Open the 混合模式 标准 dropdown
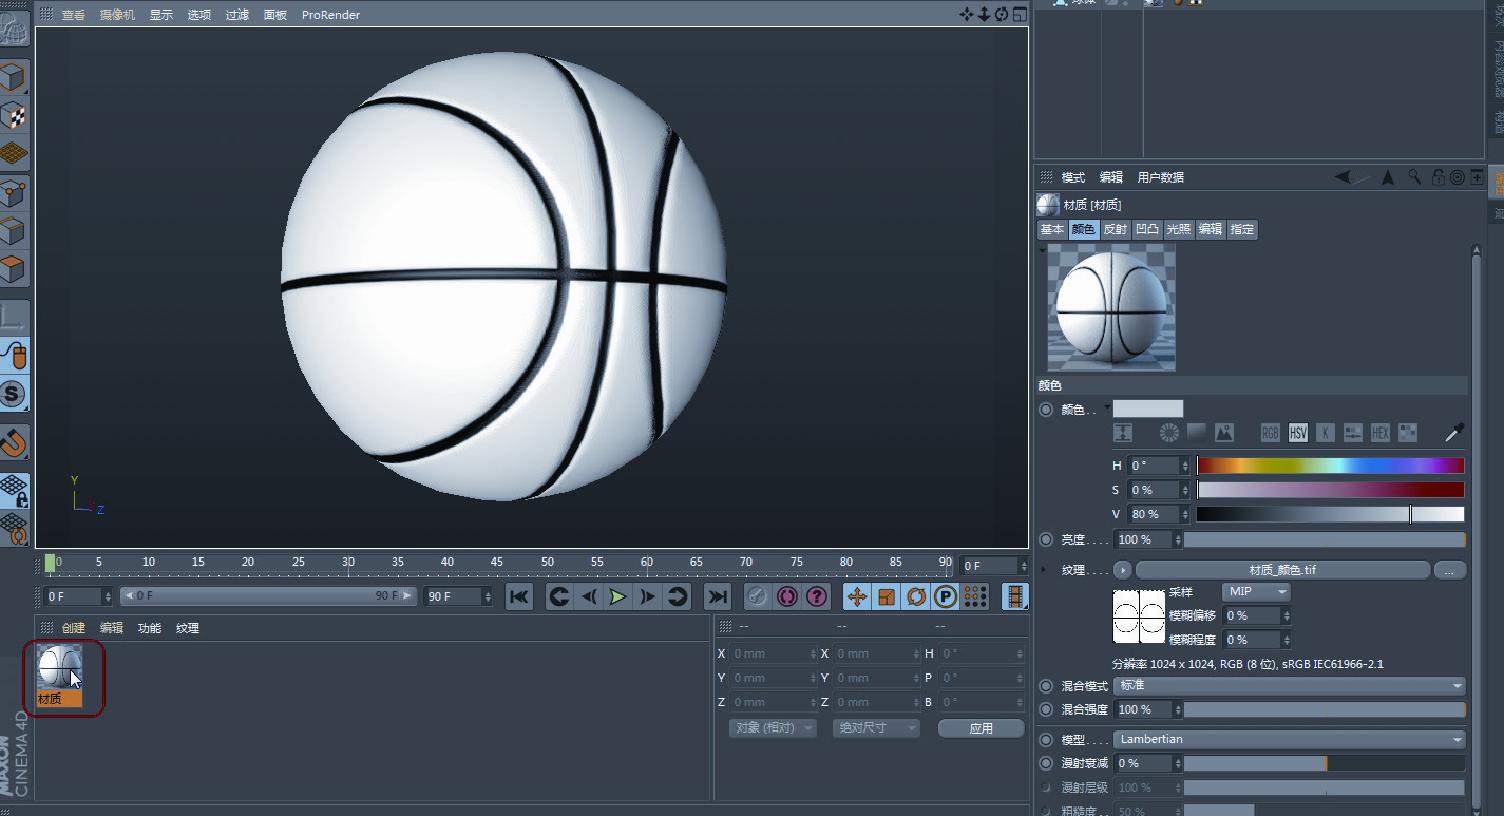1504x816 pixels. 1289,686
